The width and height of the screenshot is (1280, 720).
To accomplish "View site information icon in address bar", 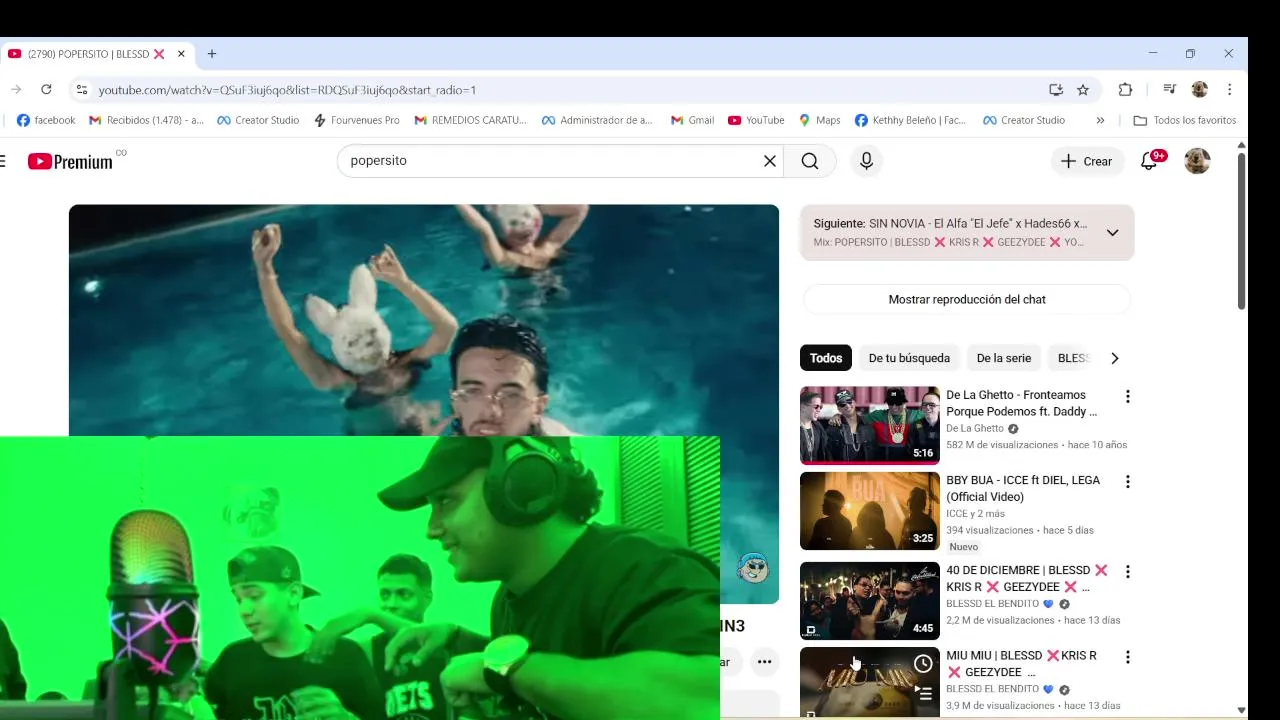I will (82, 90).
